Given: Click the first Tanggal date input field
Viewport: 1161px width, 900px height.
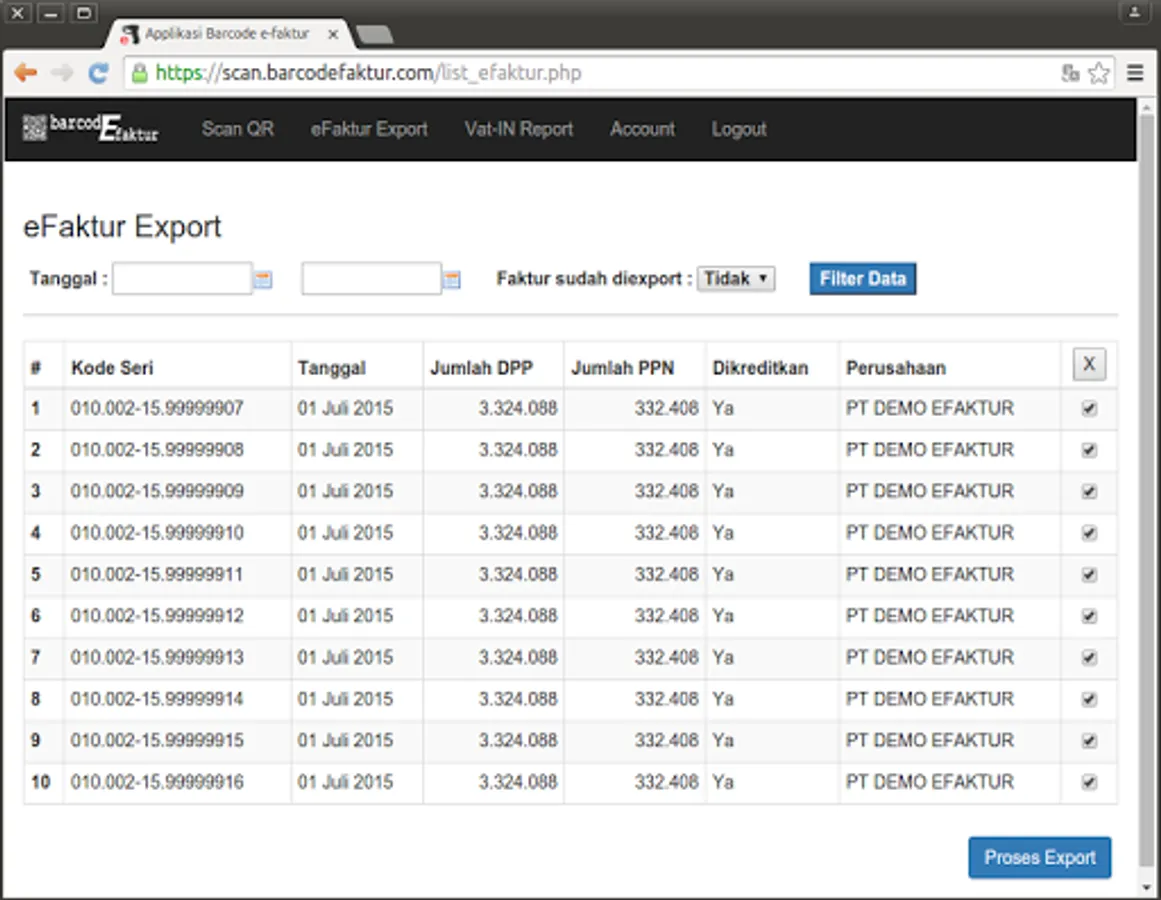Looking at the screenshot, I should coord(182,278).
